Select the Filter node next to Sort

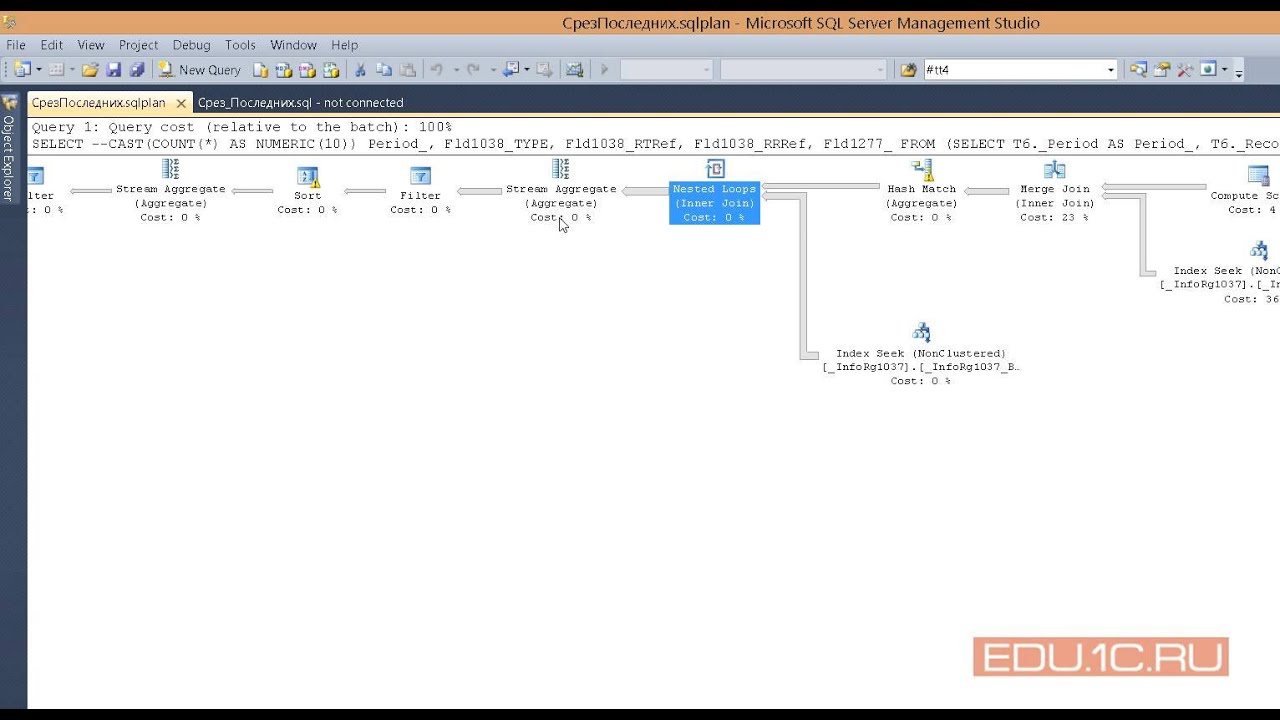pyautogui.click(x=420, y=189)
